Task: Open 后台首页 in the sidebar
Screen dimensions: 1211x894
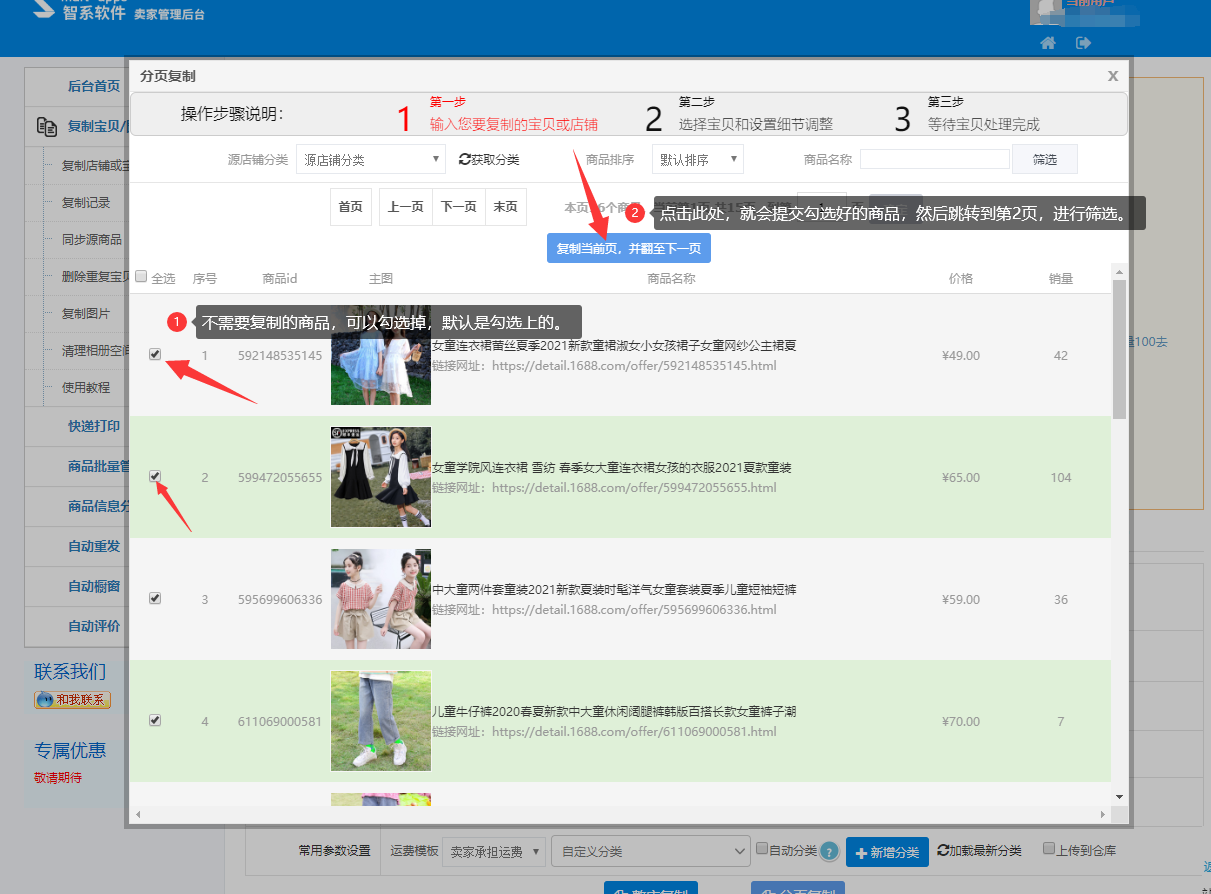Action: 94,86
